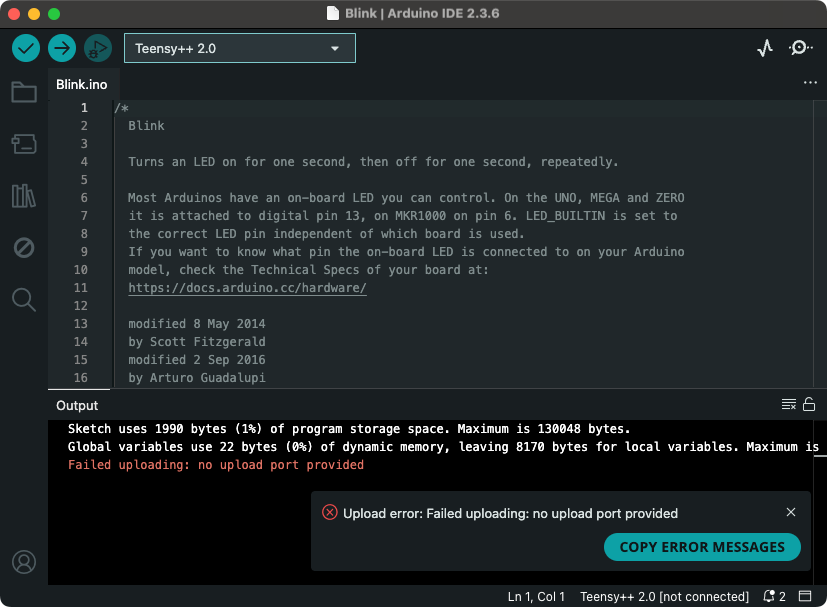This screenshot has height=607, width=827.
Task: Open the docs.arduino.cc hardware link
Action: tap(247, 288)
